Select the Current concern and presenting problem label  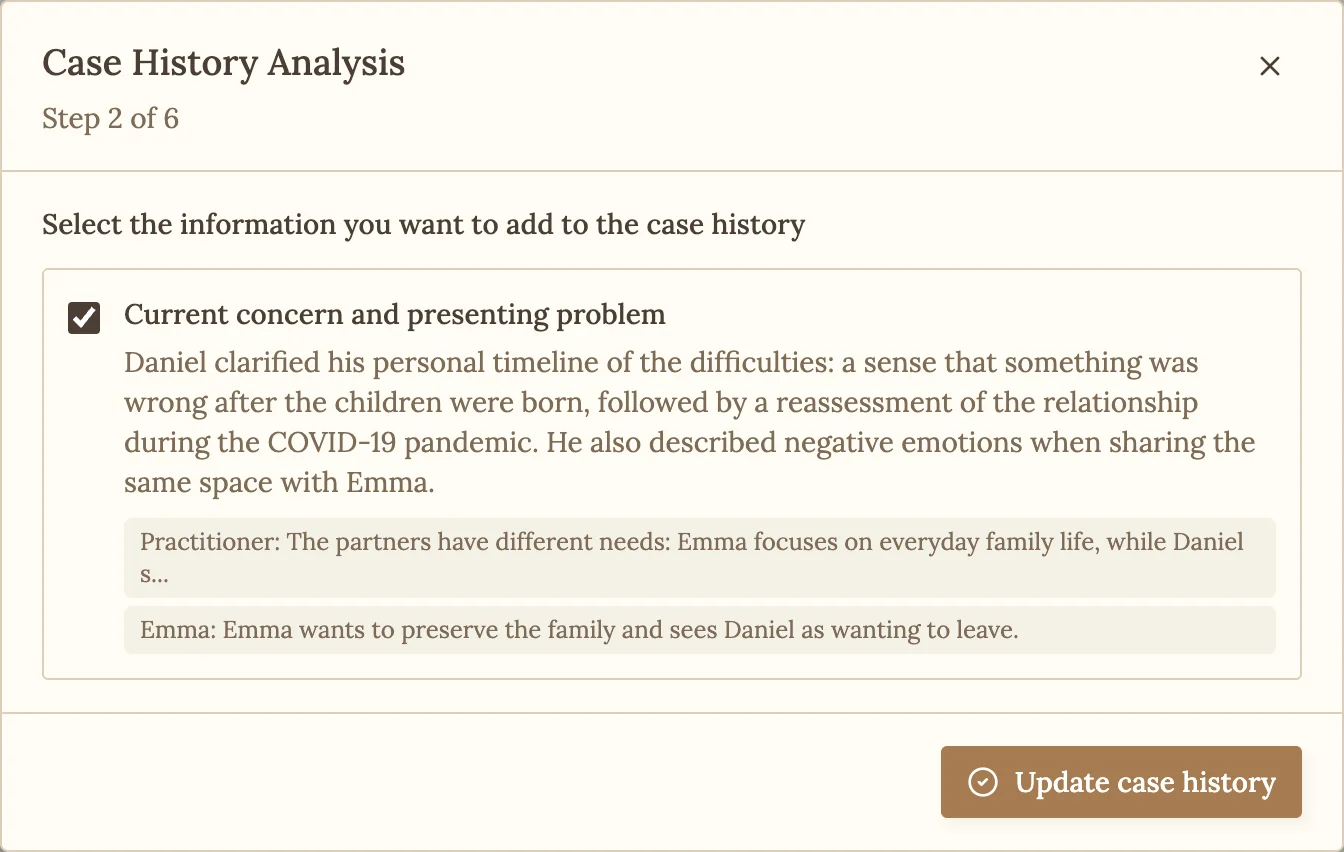395,315
